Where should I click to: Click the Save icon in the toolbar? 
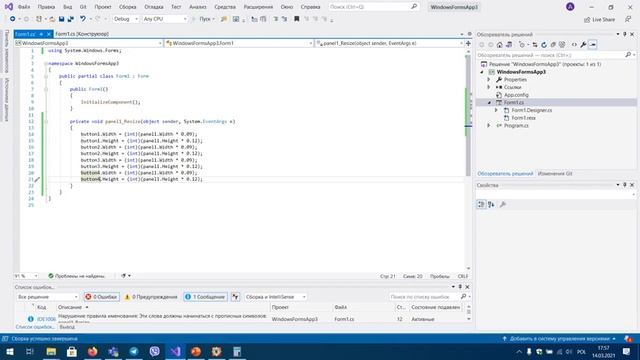click(61, 19)
